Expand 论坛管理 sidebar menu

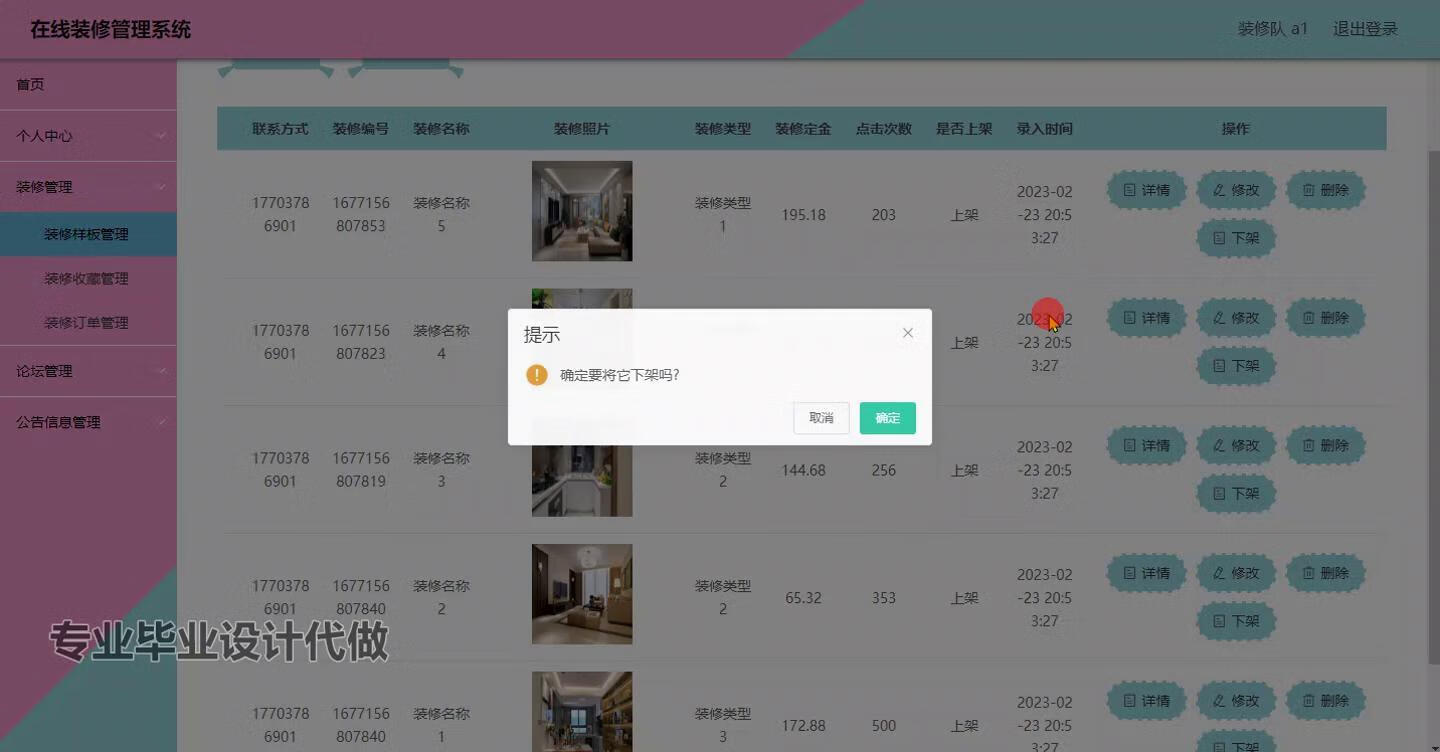click(x=88, y=371)
